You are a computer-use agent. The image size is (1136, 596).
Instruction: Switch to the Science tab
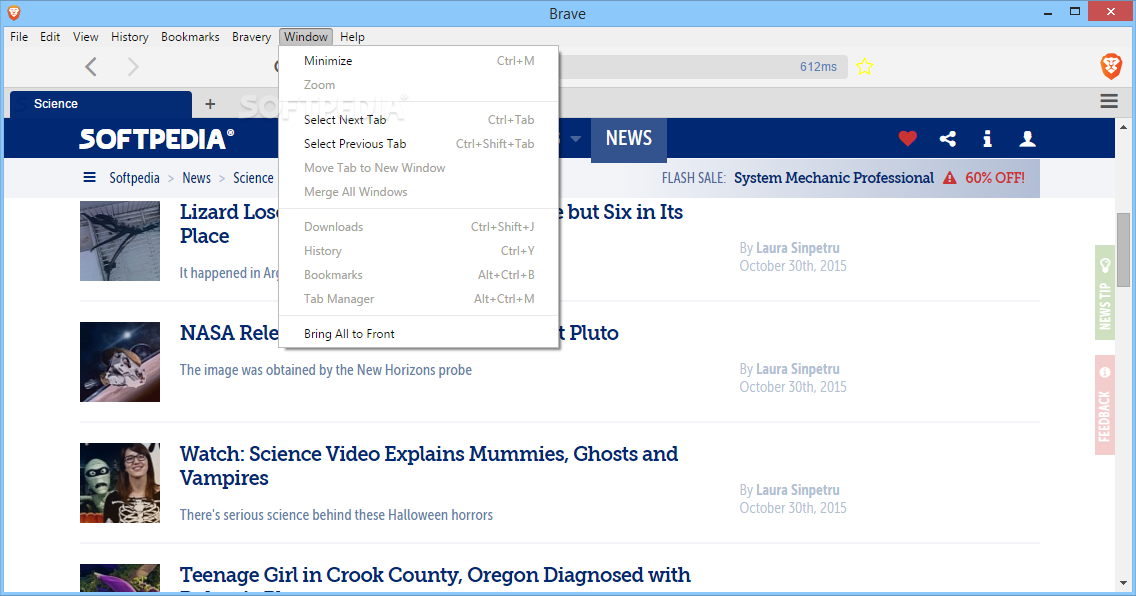pyautogui.click(x=101, y=104)
